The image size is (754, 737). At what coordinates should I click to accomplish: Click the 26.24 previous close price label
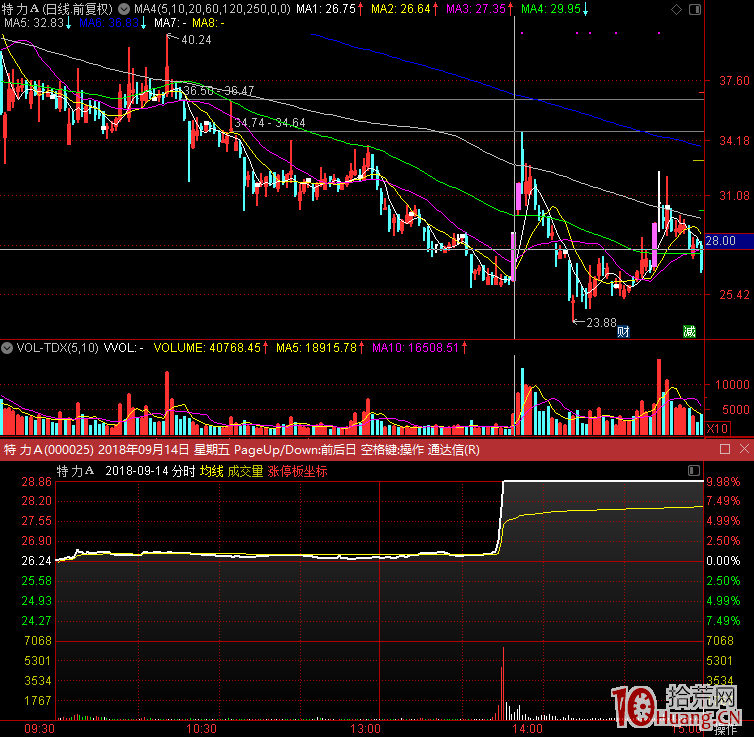click(36, 561)
